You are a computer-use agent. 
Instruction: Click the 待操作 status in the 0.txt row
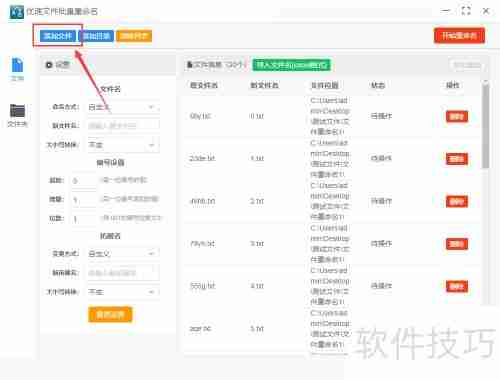[381, 116]
